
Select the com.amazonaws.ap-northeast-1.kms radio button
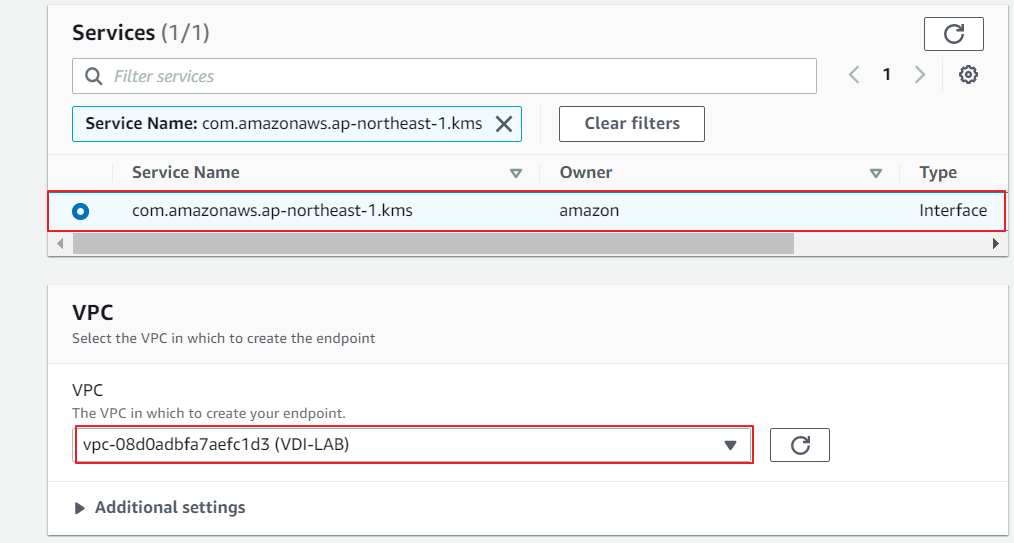80,211
